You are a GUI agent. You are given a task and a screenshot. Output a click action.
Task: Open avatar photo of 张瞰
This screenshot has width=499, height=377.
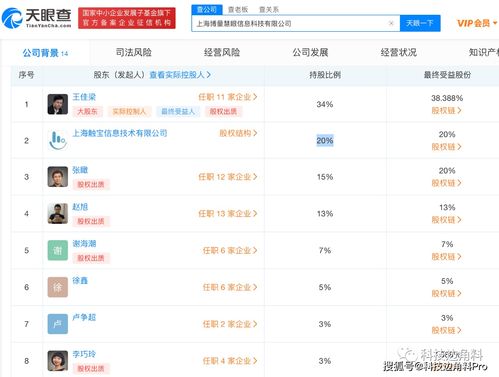point(57,177)
